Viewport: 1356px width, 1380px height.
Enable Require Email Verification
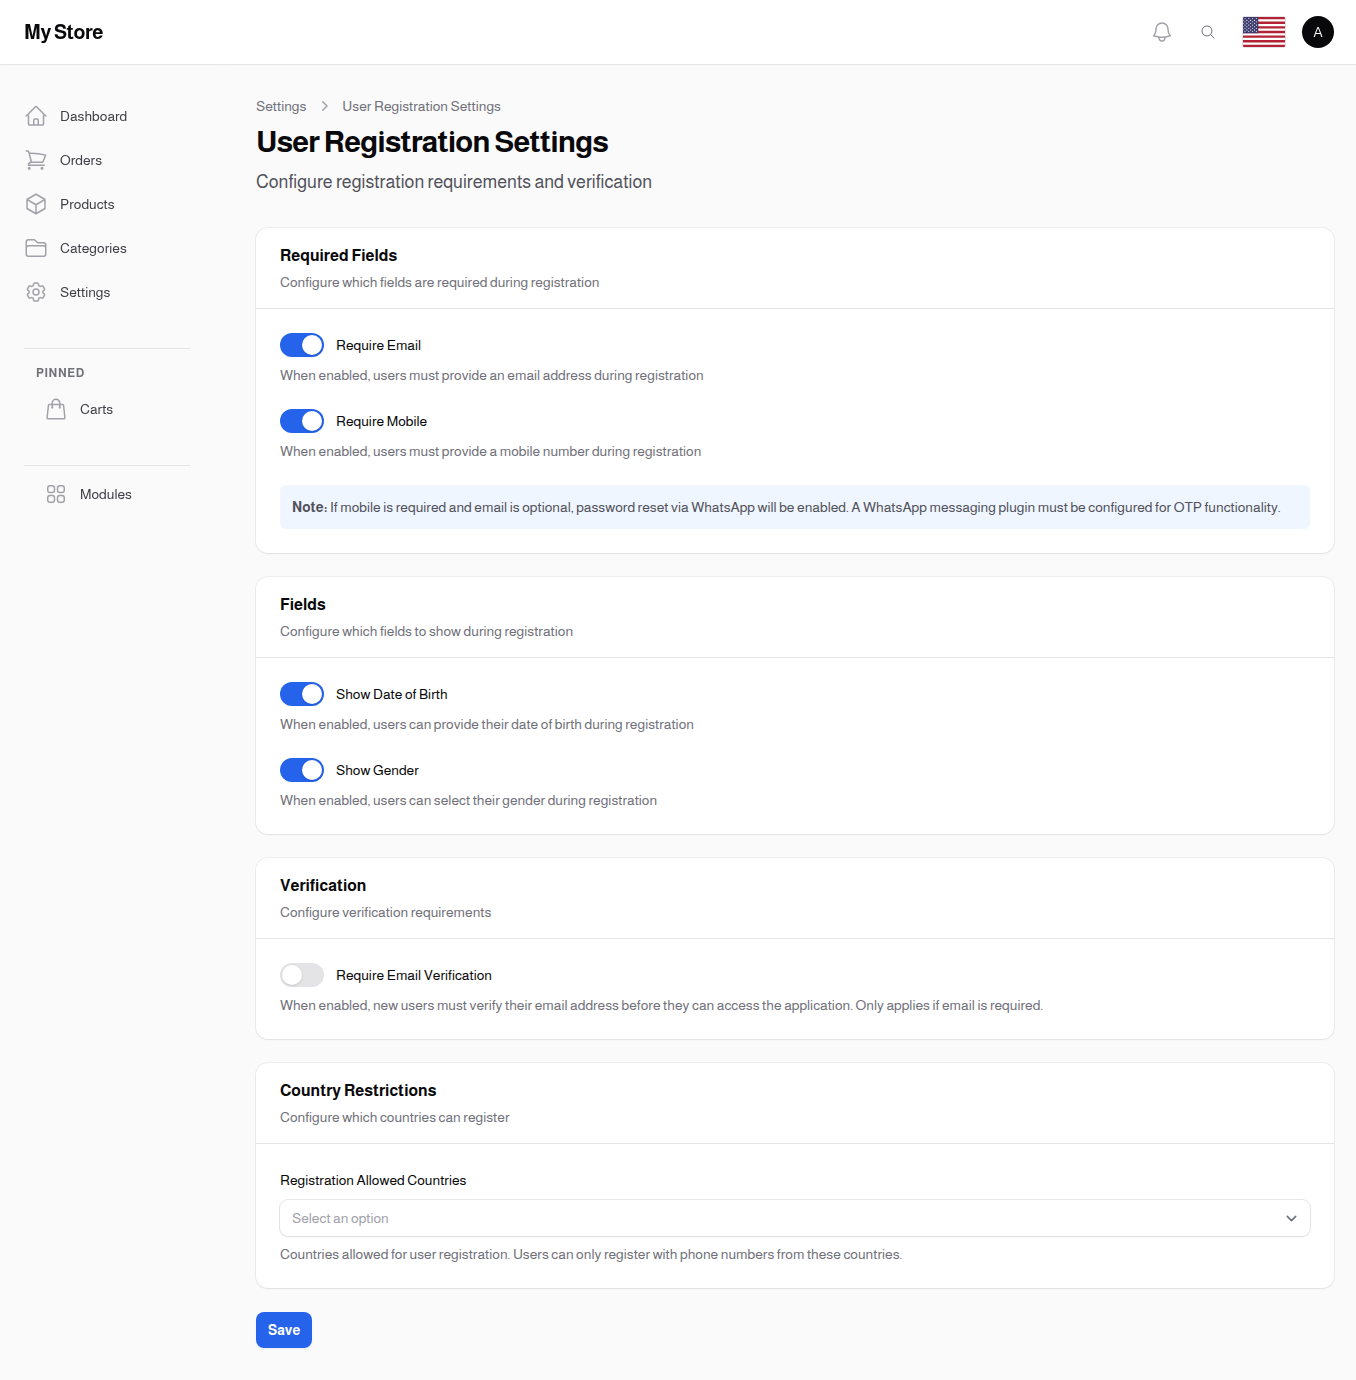click(x=301, y=975)
